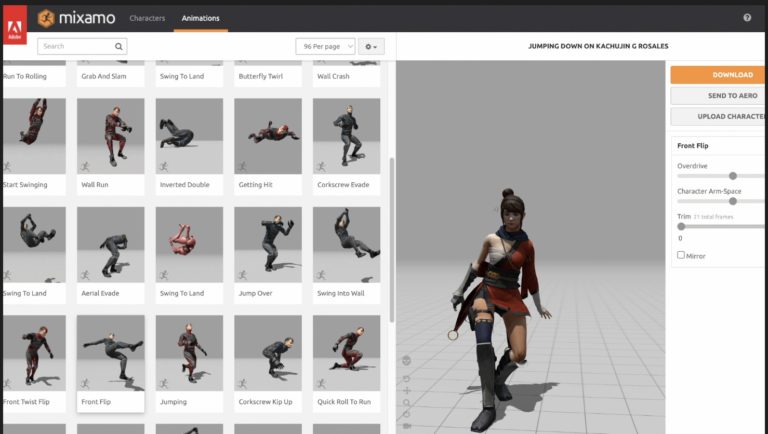Click the video camera icon in viewport
The width and height of the screenshot is (768, 434).
pos(406,425)
